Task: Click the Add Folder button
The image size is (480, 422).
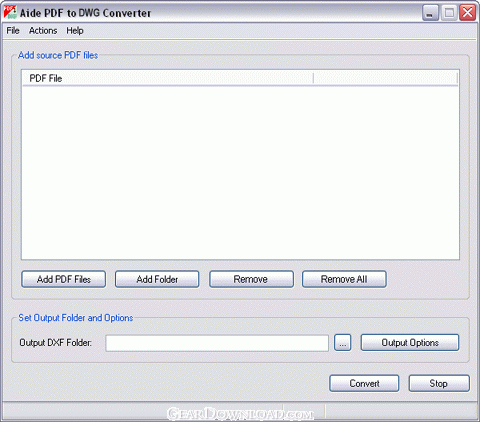Action: tap(157, 279)
